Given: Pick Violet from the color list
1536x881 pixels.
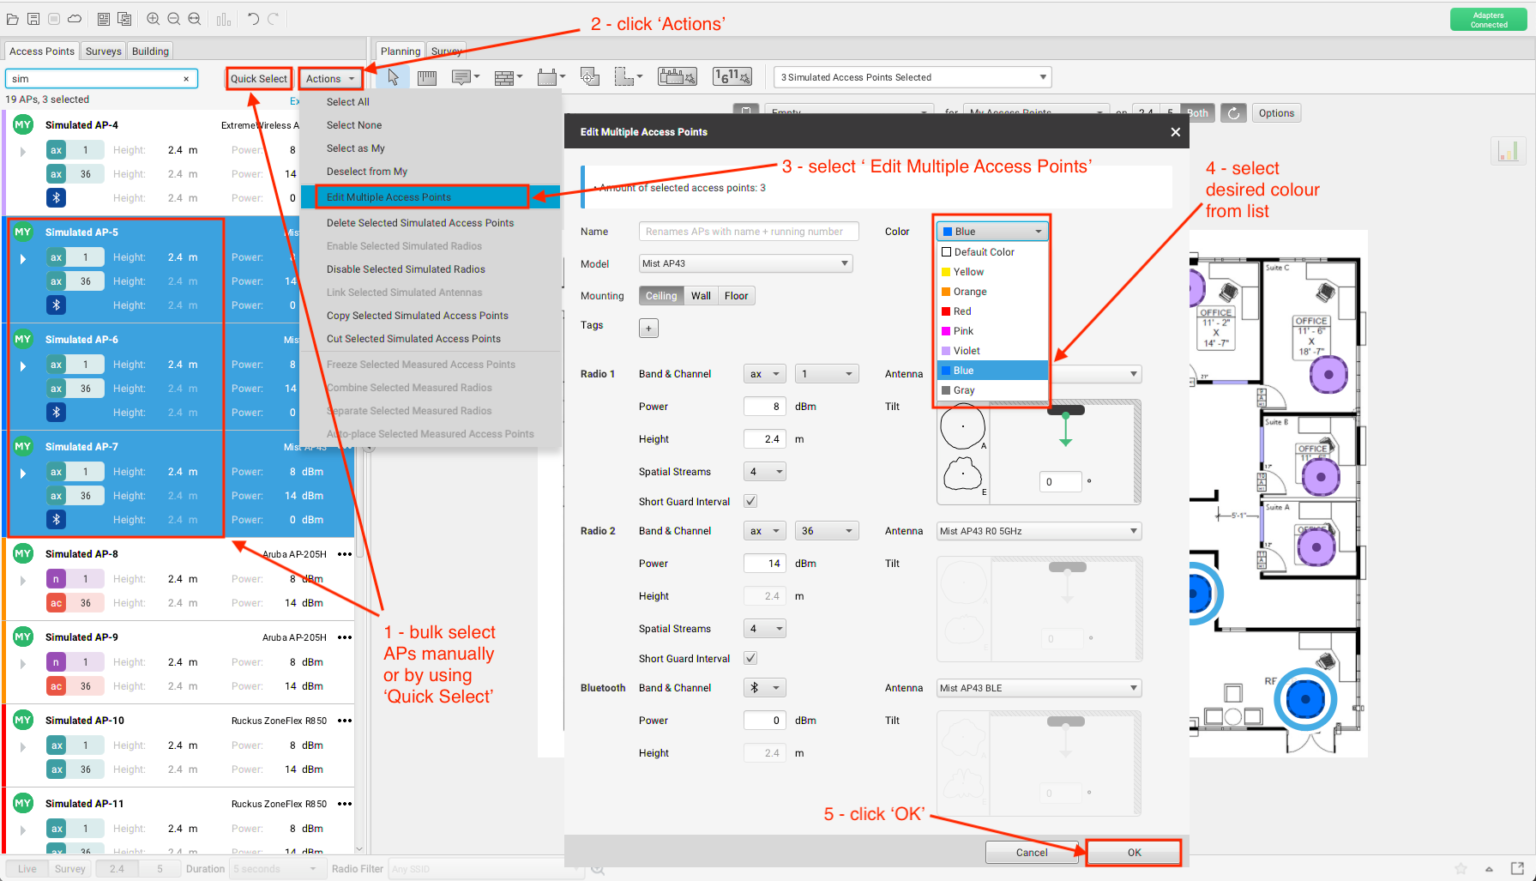Looking at the screenshot, I should point(966,351).
